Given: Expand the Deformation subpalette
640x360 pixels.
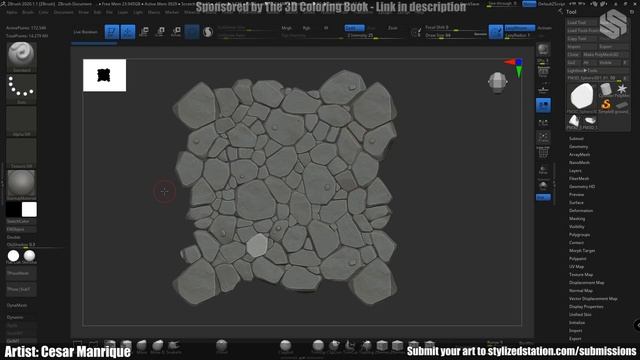Looking at the screenshot, I should pyautogui.click(x=581, y=211).
